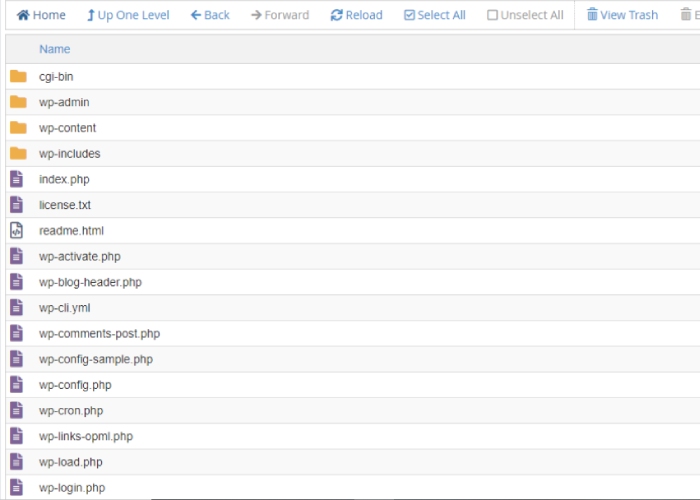700x500 pixels.
Task: Click Unselect All
Action: (525, 15)
